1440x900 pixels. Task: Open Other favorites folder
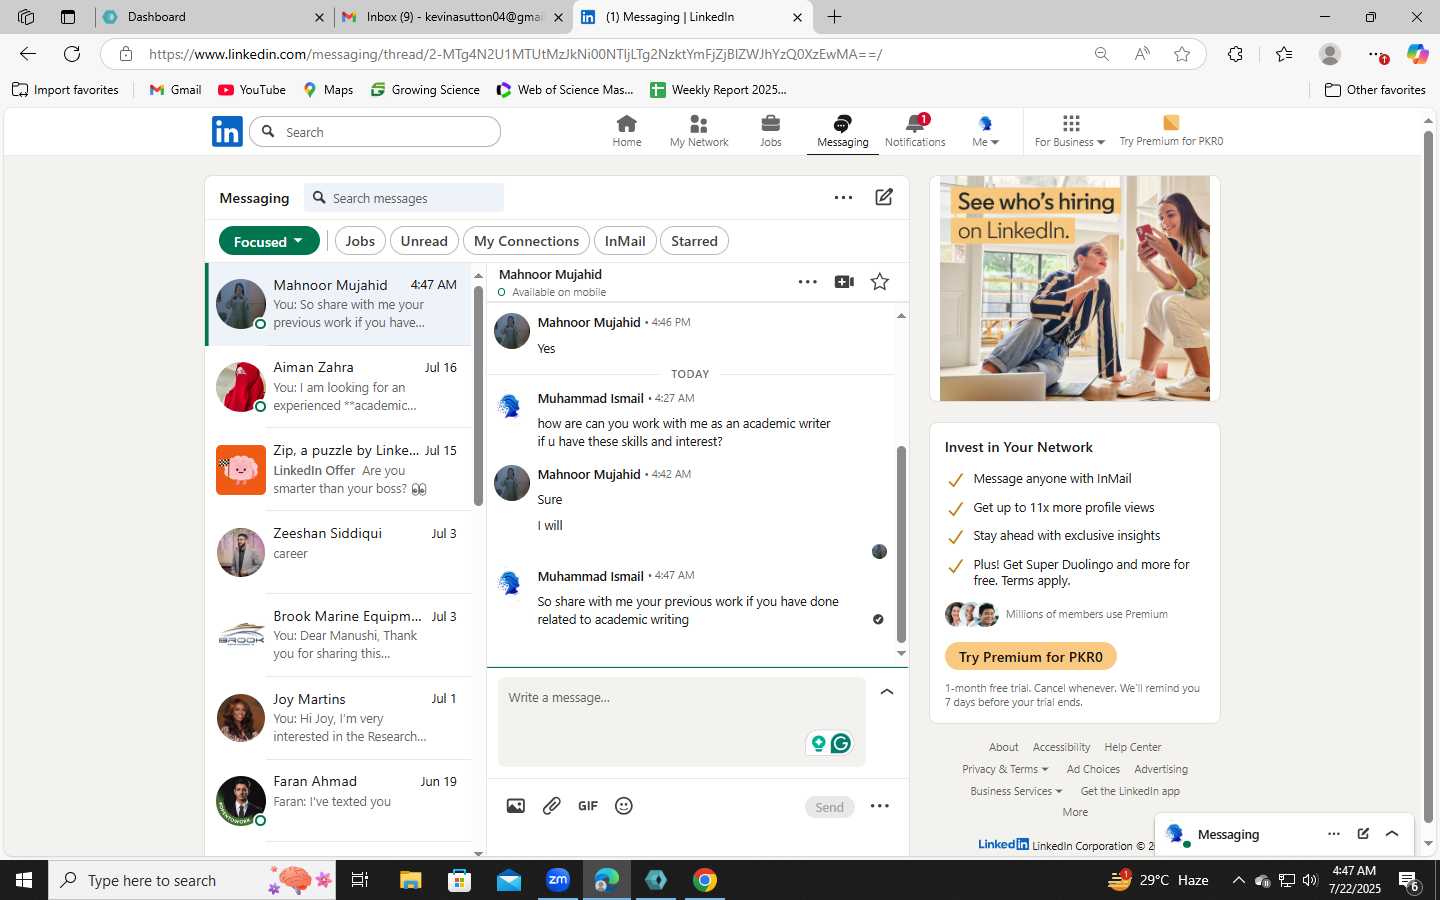click(1375, 90)
